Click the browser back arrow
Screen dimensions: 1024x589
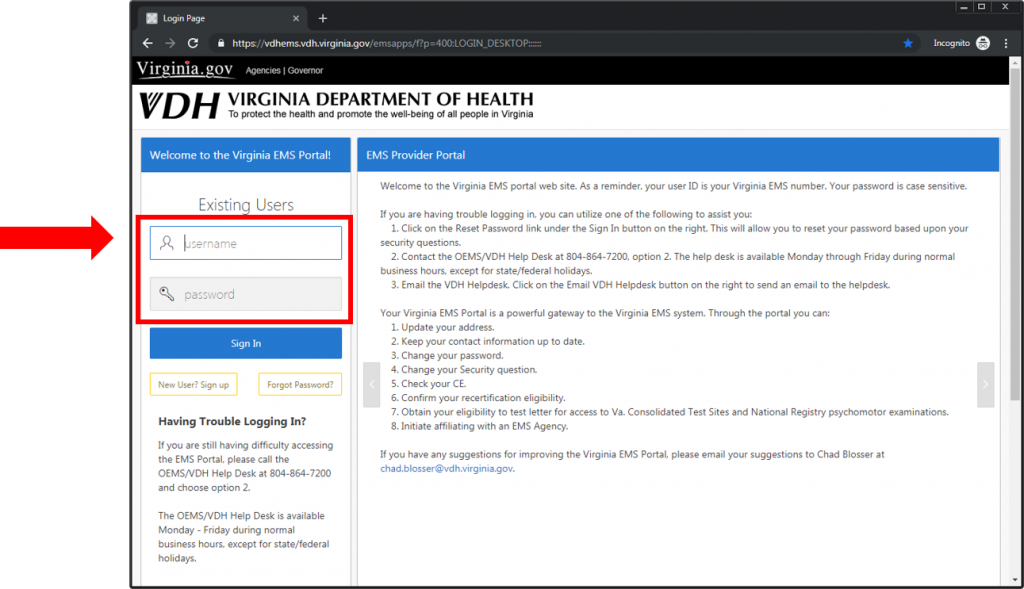click(x=147, y=43)
